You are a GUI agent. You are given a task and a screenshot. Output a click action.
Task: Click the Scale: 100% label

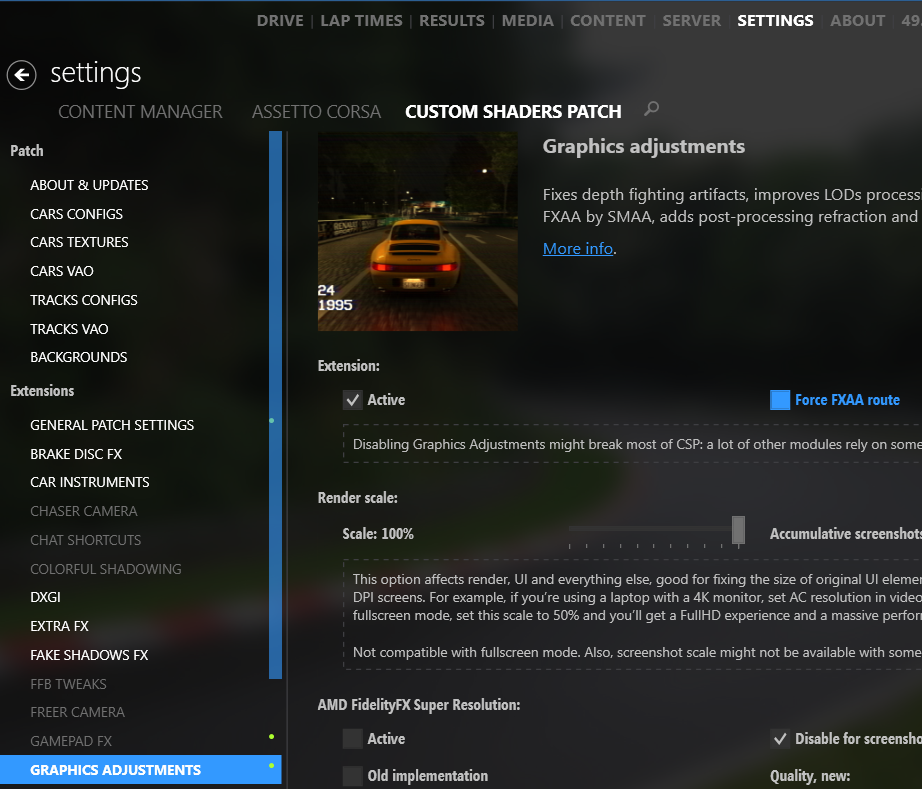pyautogui.click(x=378, y=534)
